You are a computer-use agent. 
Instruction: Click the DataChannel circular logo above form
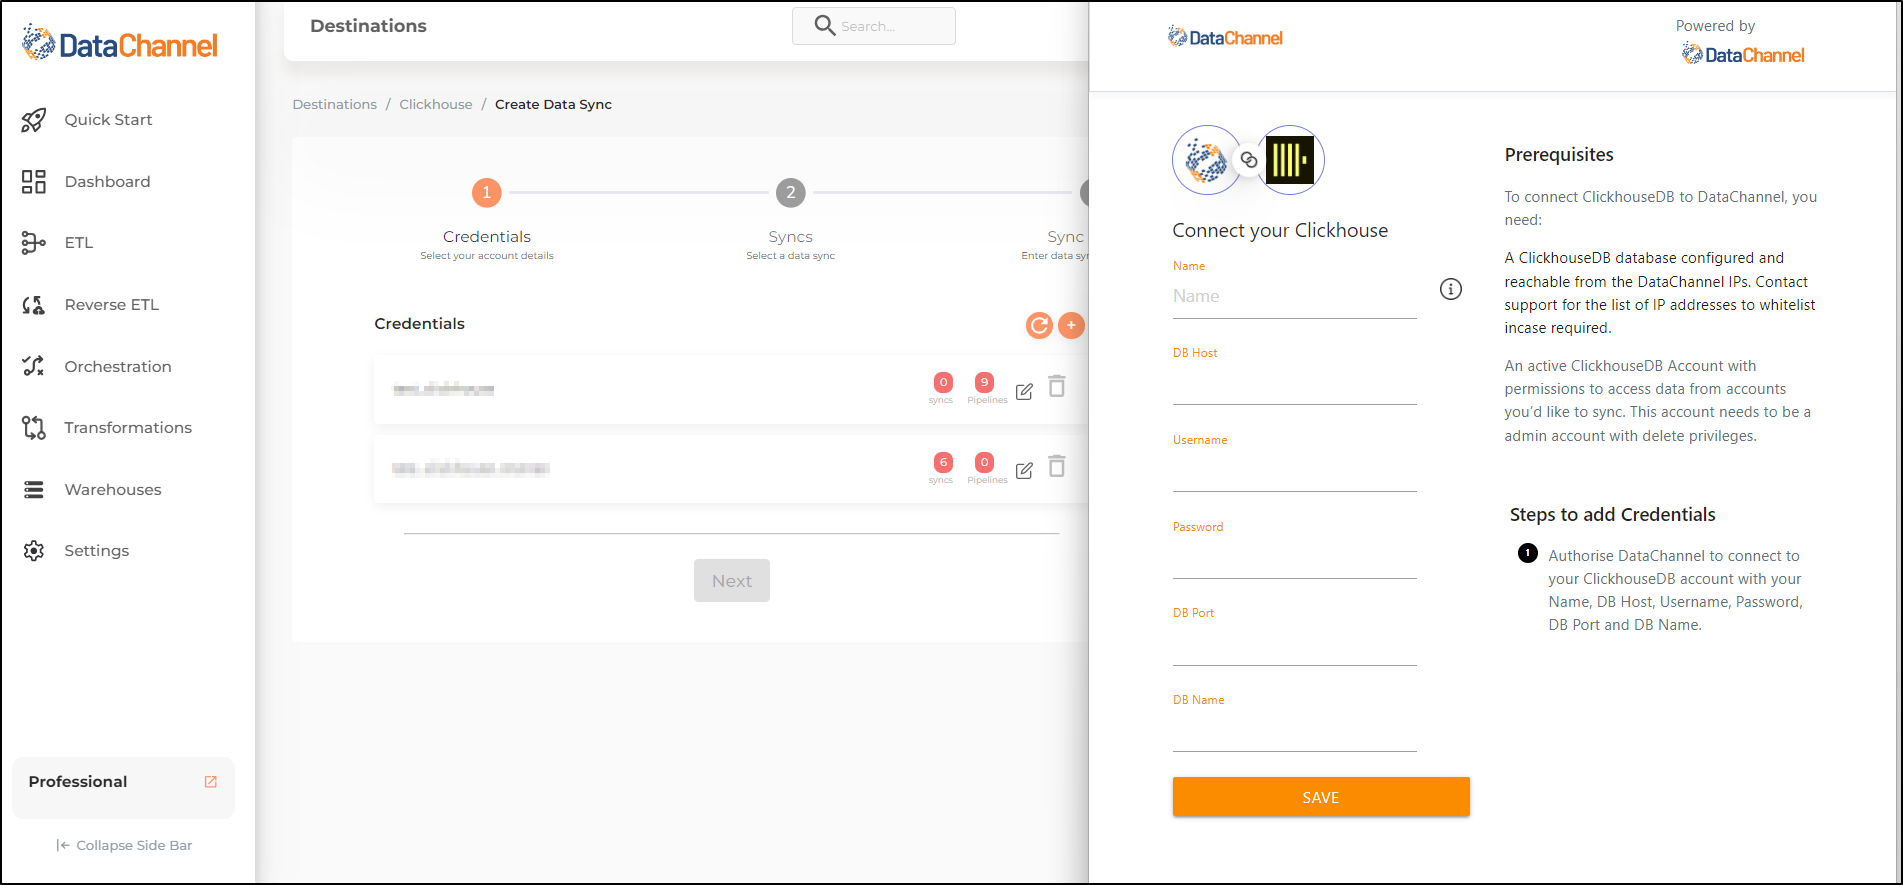click(x=1207, y=160)
